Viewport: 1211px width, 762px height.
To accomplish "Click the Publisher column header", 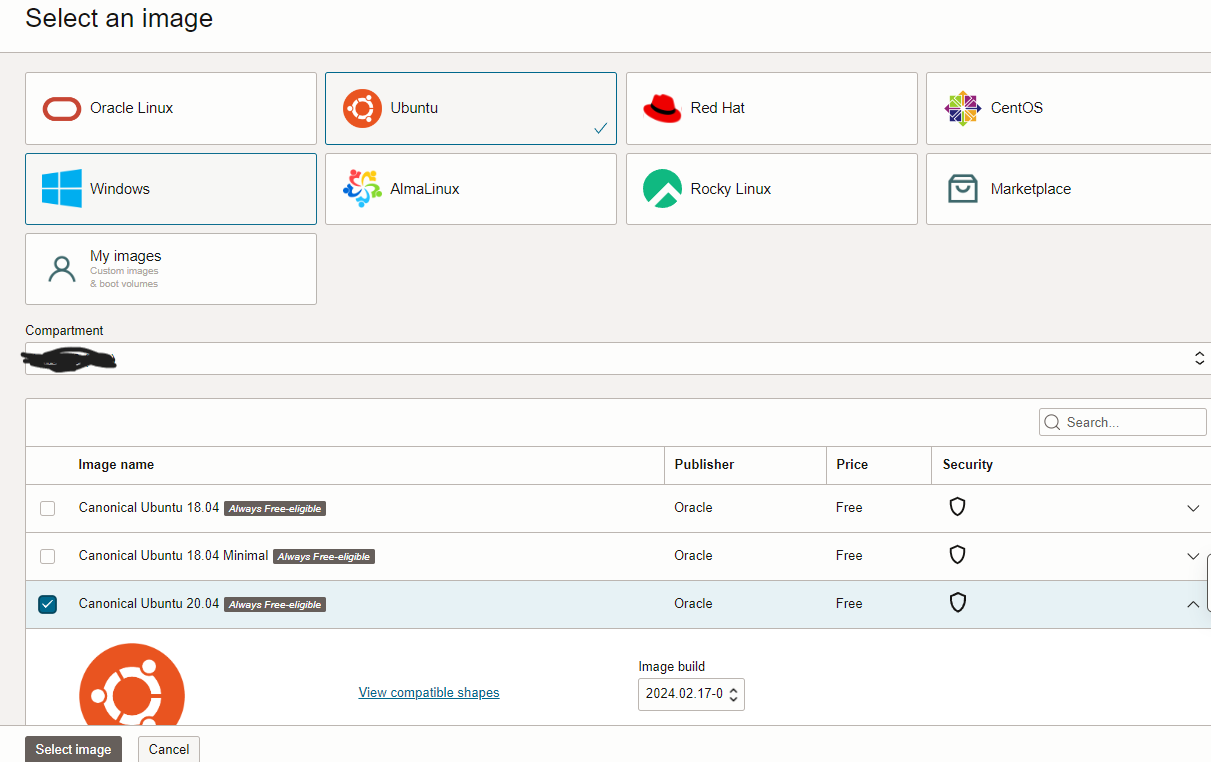I will (x=704, y=464).
